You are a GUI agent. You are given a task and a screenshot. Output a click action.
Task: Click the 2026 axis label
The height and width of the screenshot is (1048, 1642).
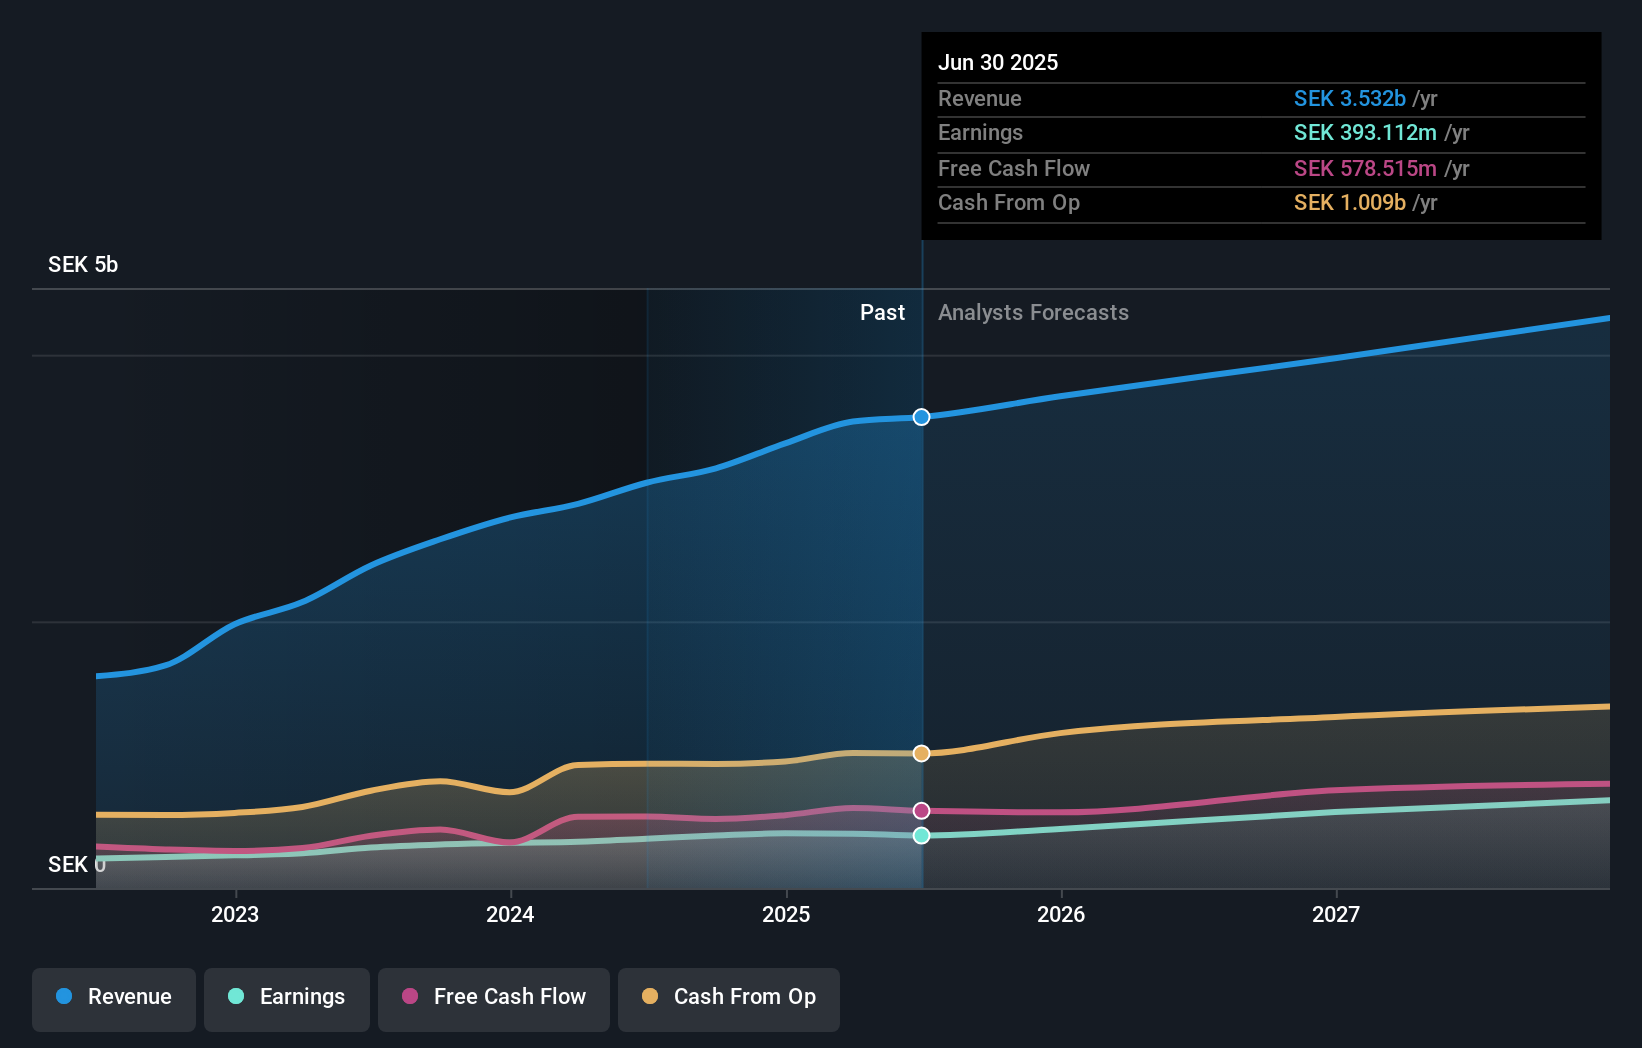[1062, 914]
